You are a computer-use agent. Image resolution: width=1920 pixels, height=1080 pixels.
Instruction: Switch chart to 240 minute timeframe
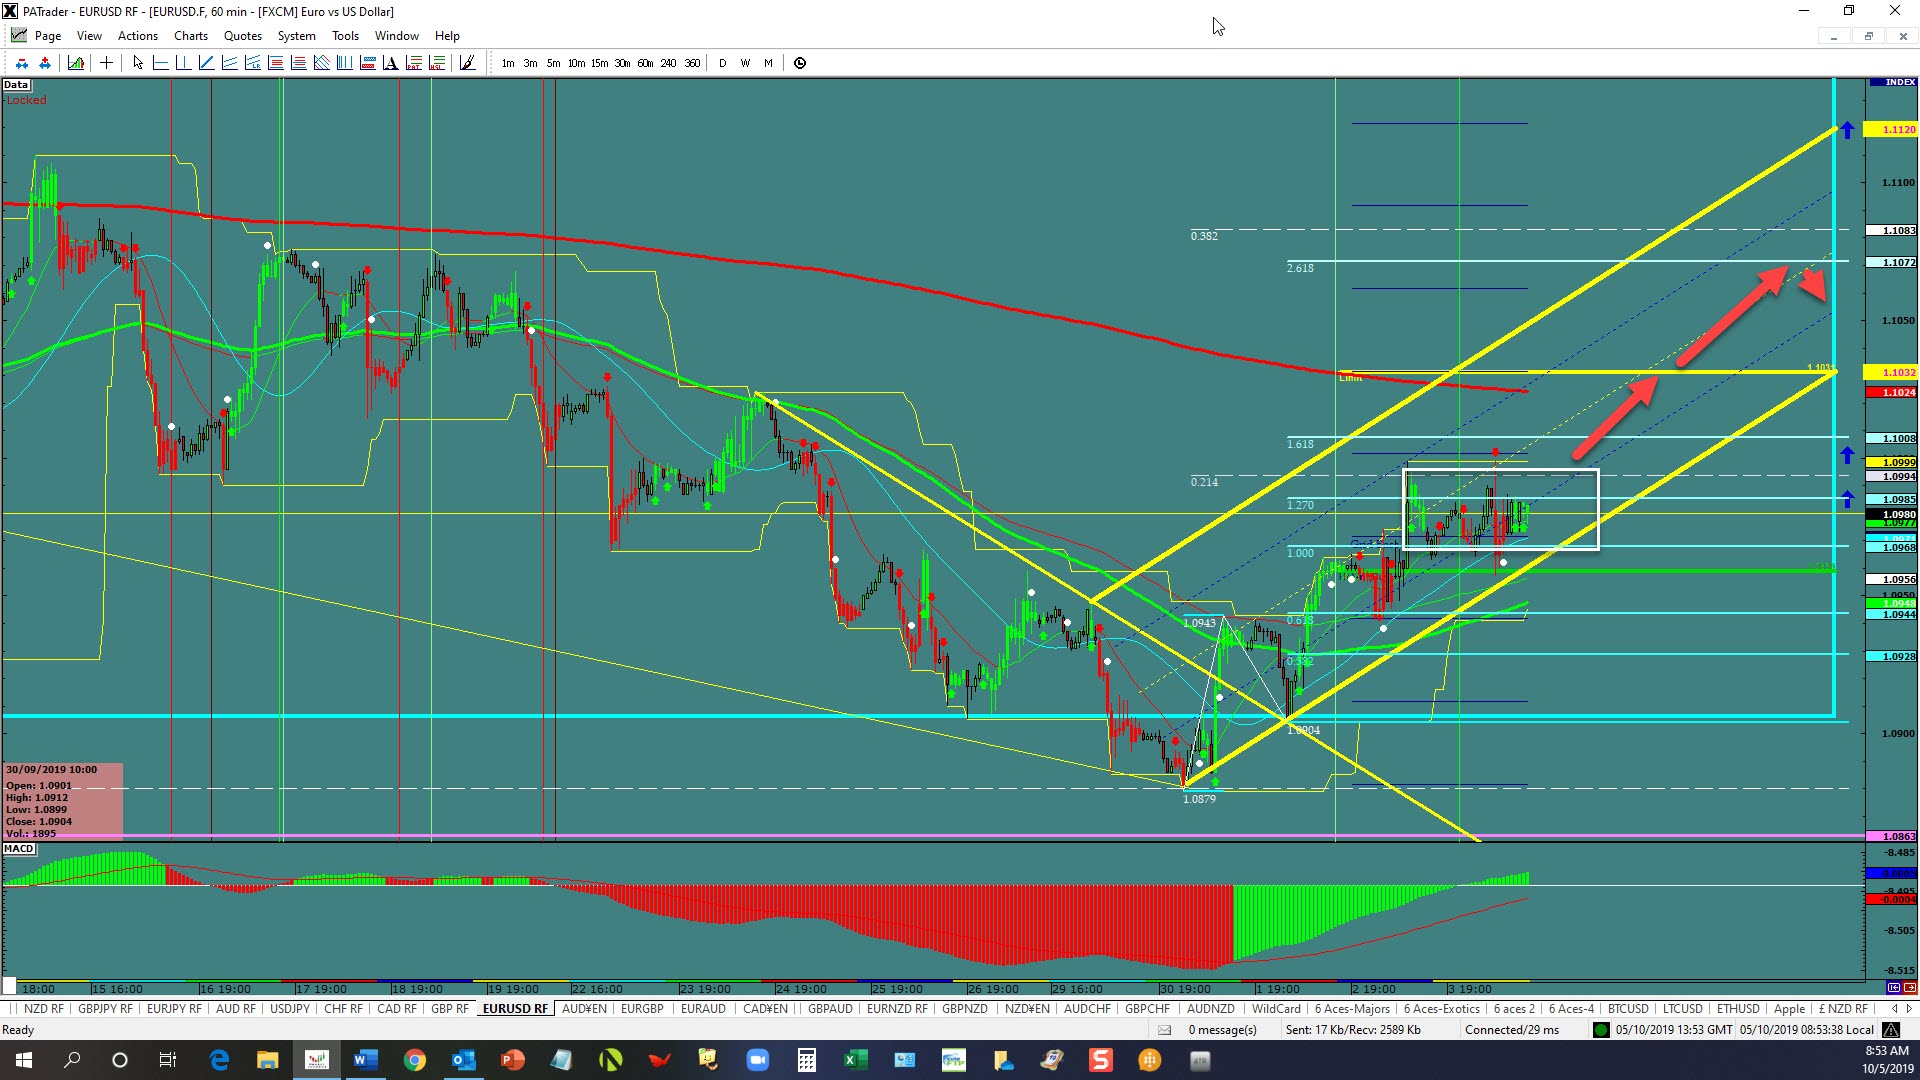(668, 63)
